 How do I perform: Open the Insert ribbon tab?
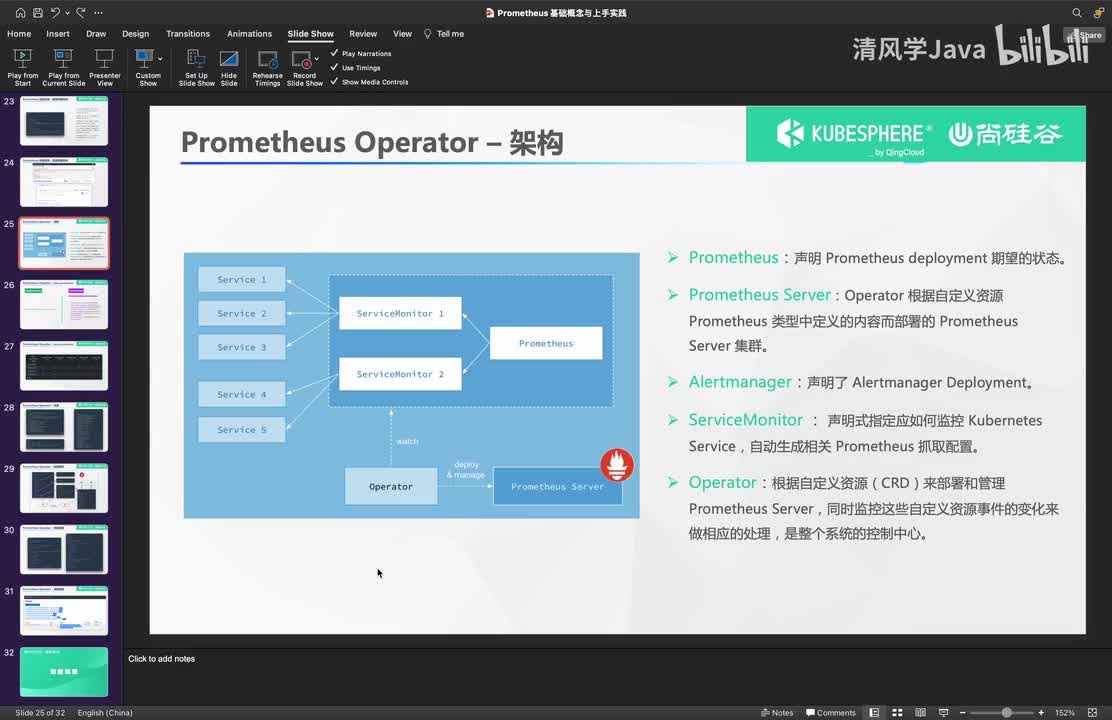(58, 34)
